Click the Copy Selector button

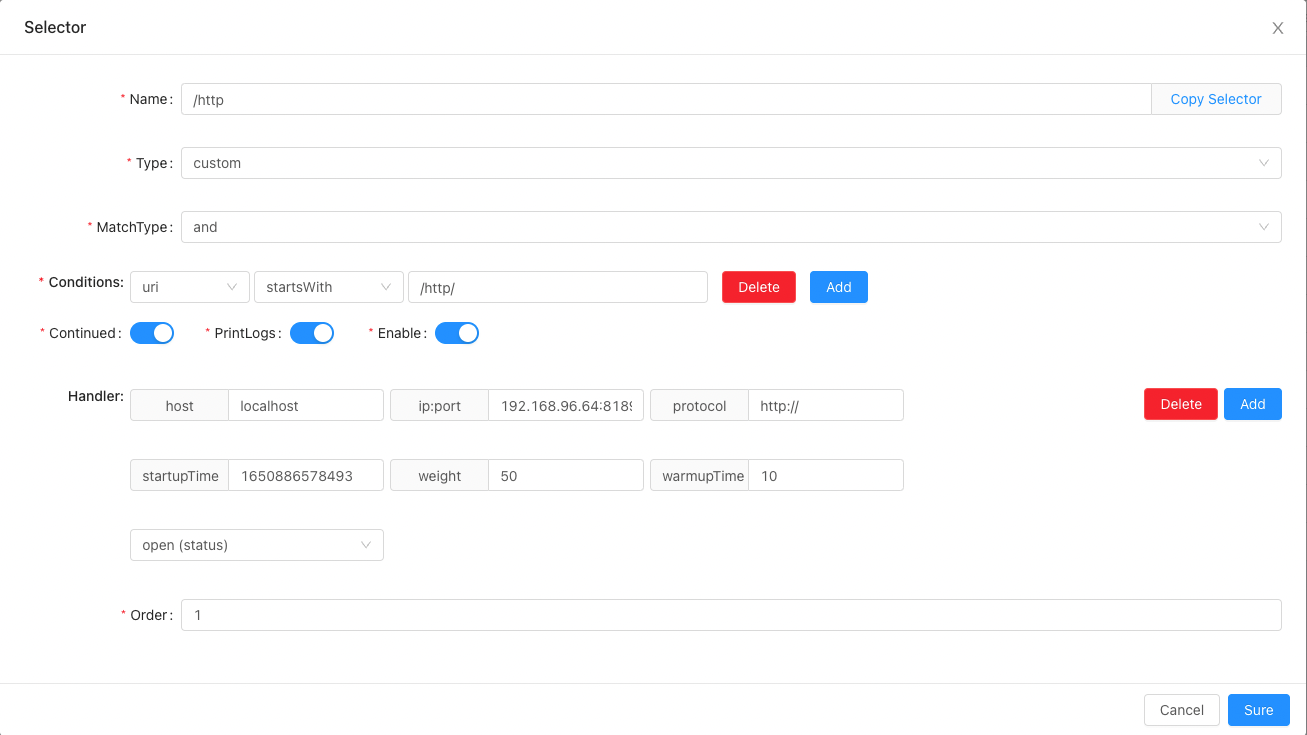(1216, 99)
